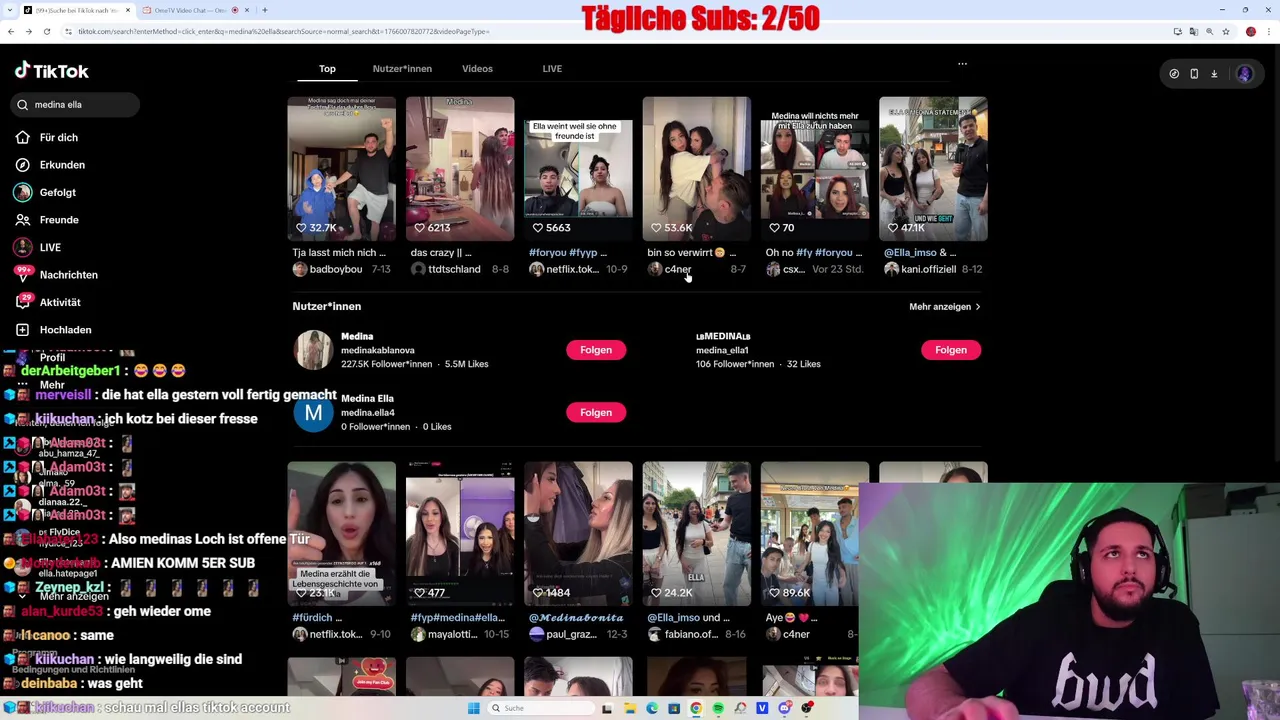The height and width of the screenshot is (720, 1280).
Task: Open the medinakablanova profile picture
Action: coord(313,350)
